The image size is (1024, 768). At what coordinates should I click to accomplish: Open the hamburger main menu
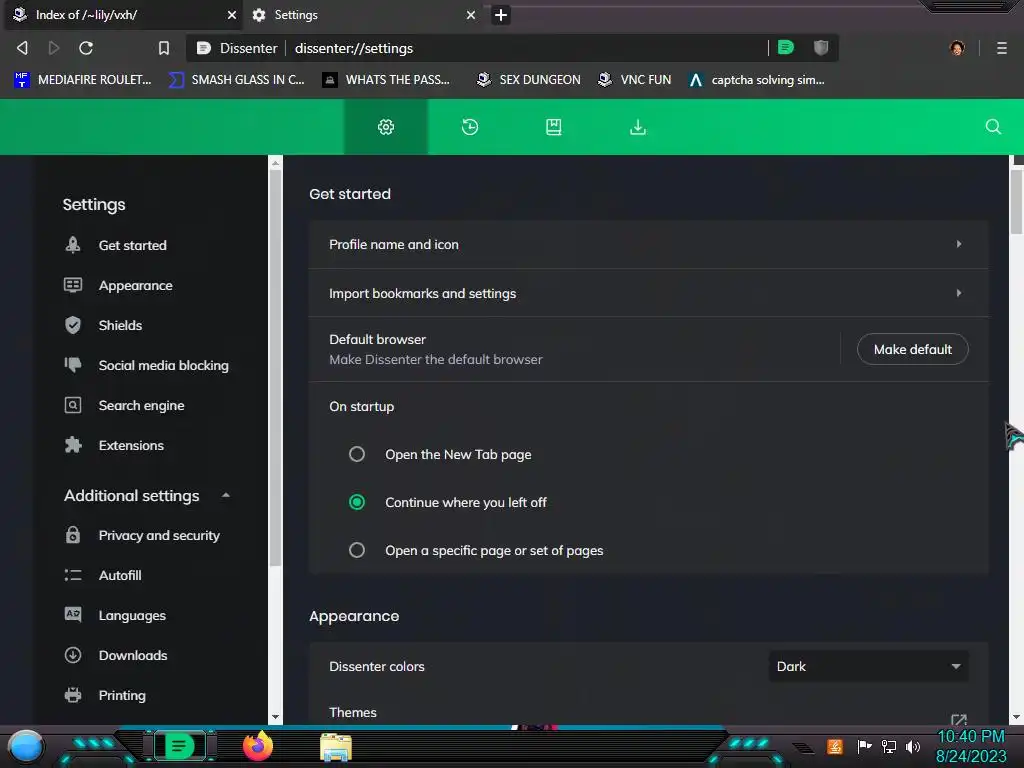click(x=1002, y=48)
